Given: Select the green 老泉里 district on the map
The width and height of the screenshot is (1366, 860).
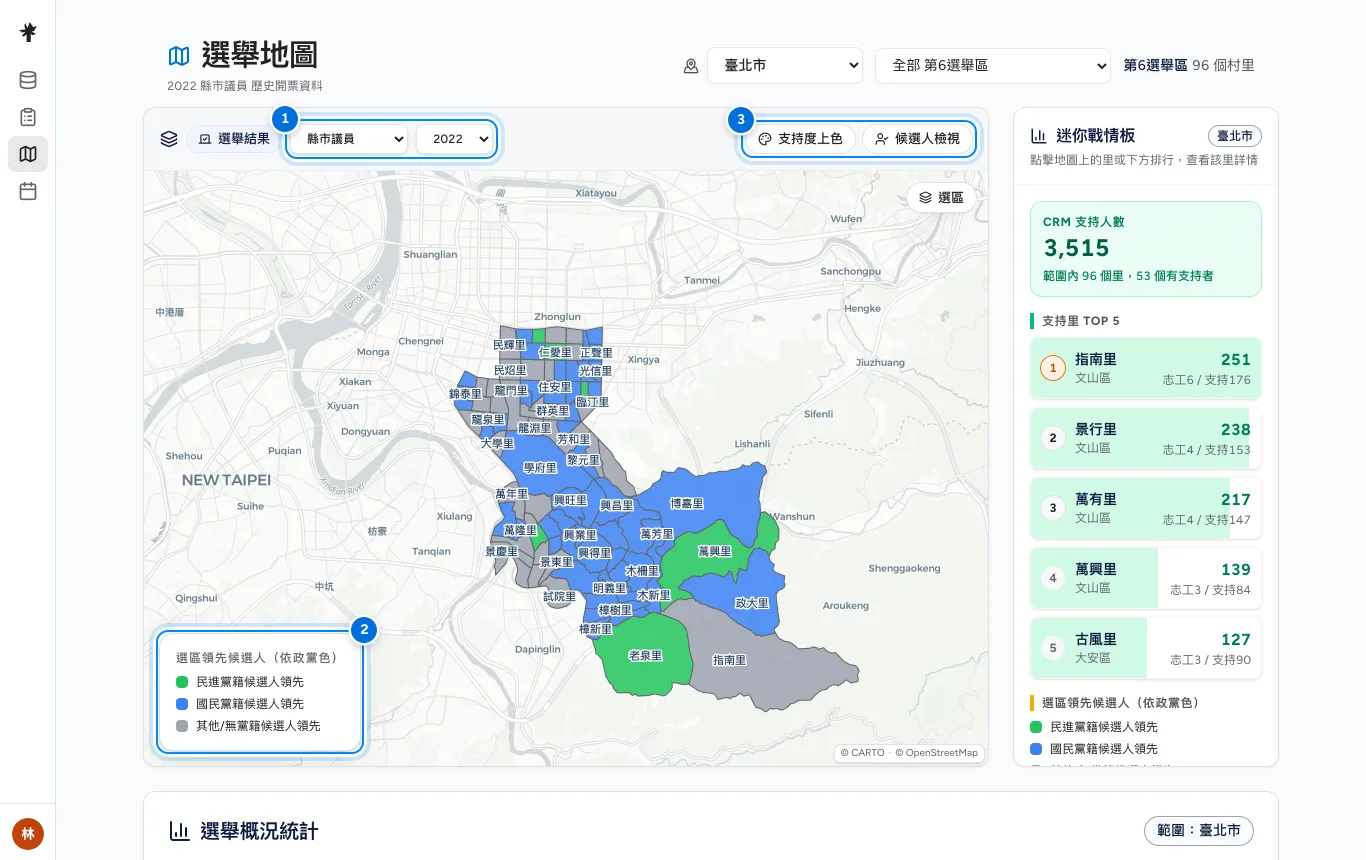Looking at the screenshot, I should click(x=645, y=656).
